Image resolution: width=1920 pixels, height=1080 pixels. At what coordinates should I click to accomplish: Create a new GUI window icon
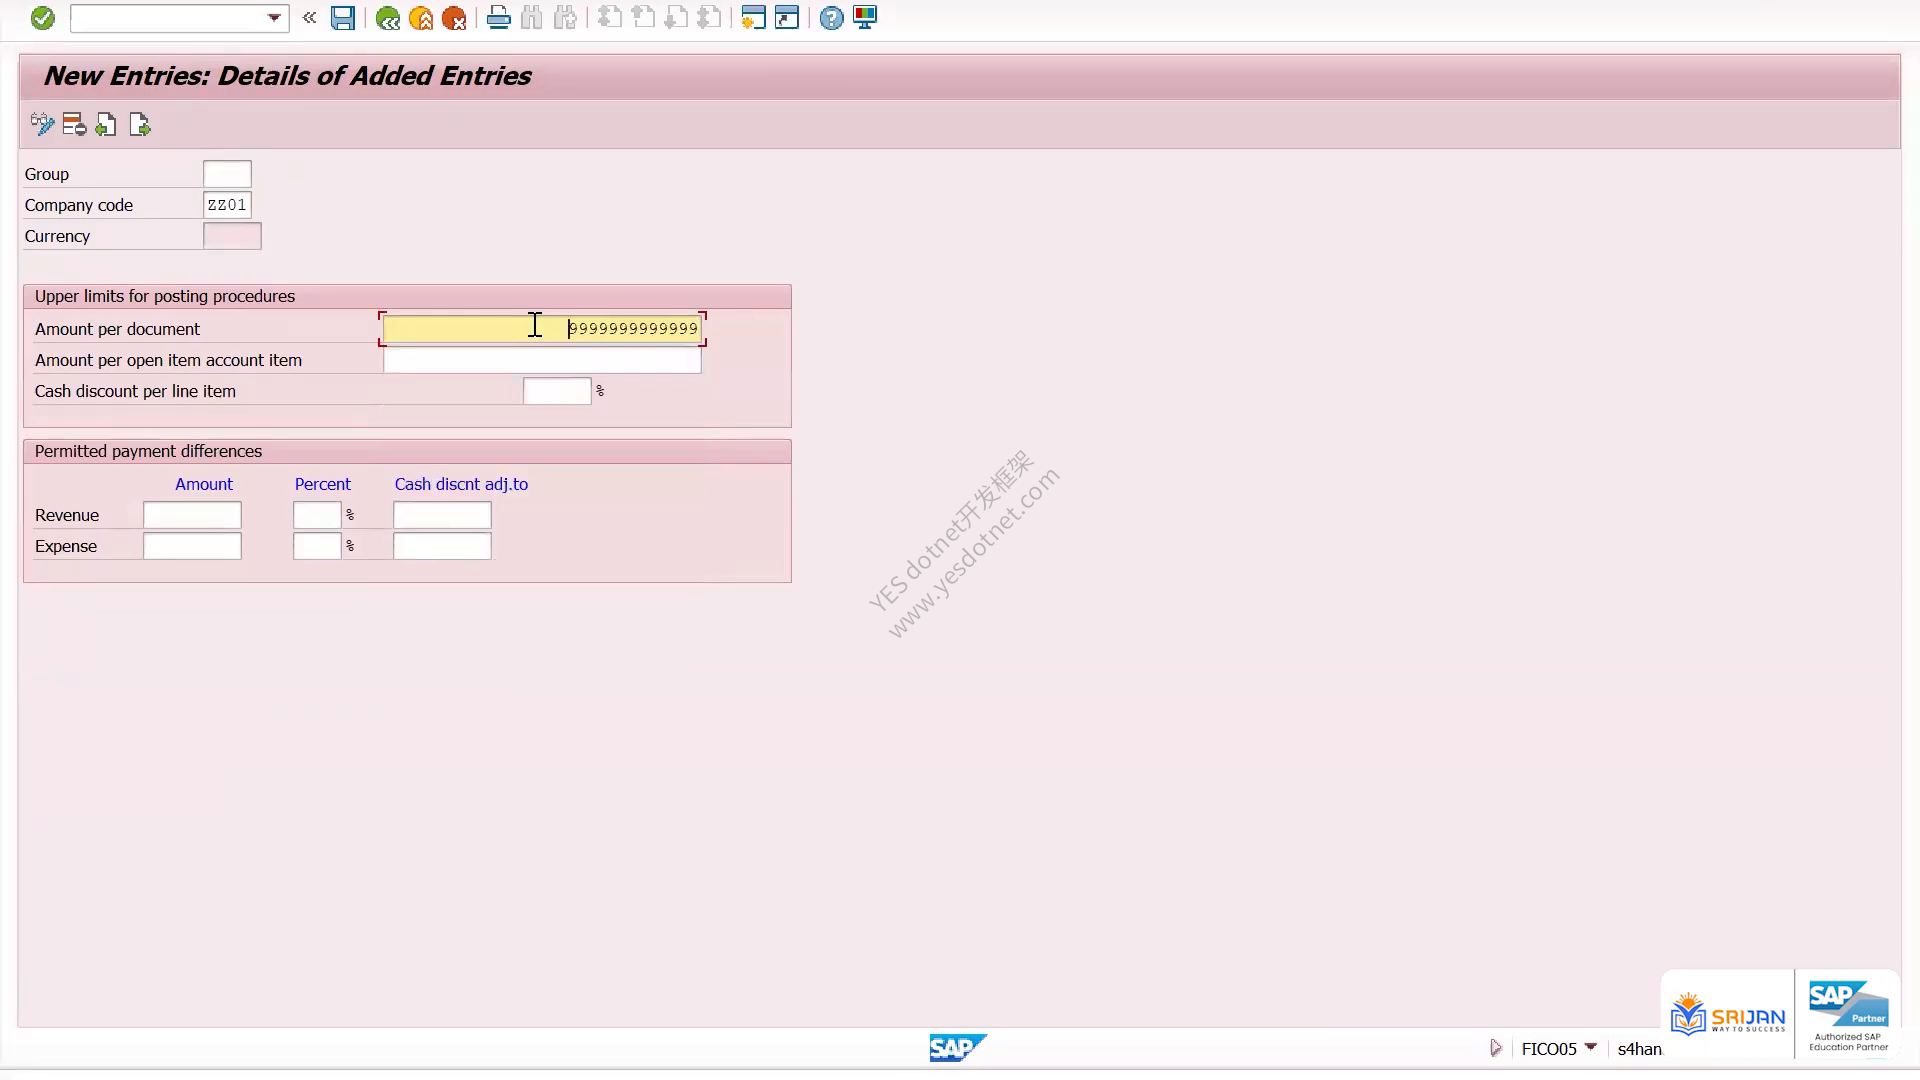click(x=754, y=18)
